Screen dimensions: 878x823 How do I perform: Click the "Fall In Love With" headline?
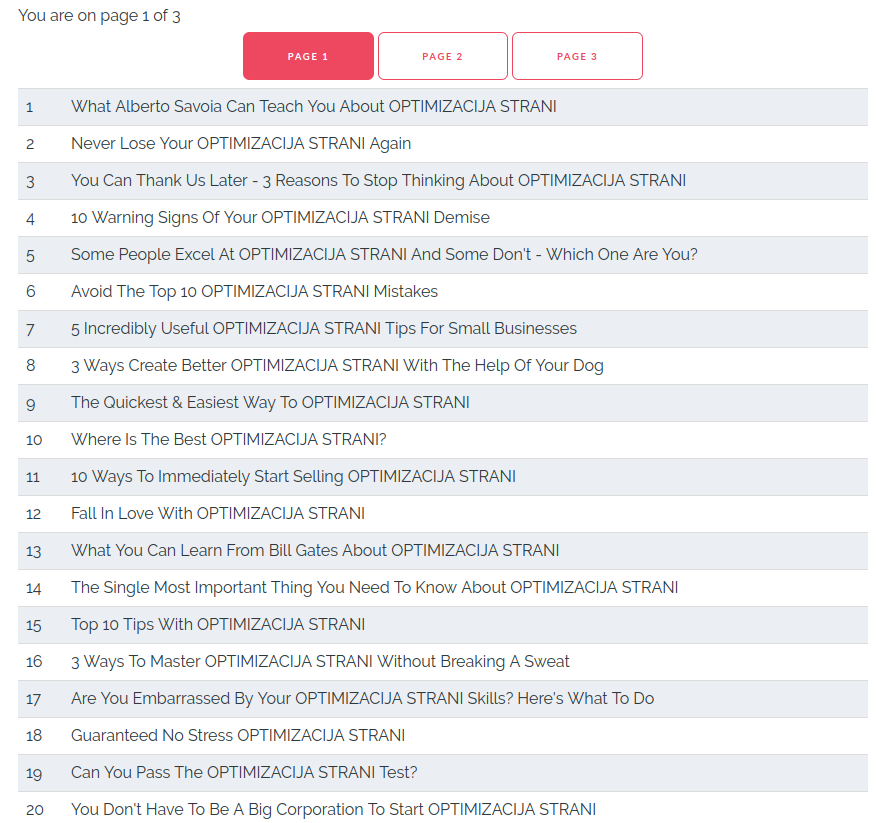point(217,514)
